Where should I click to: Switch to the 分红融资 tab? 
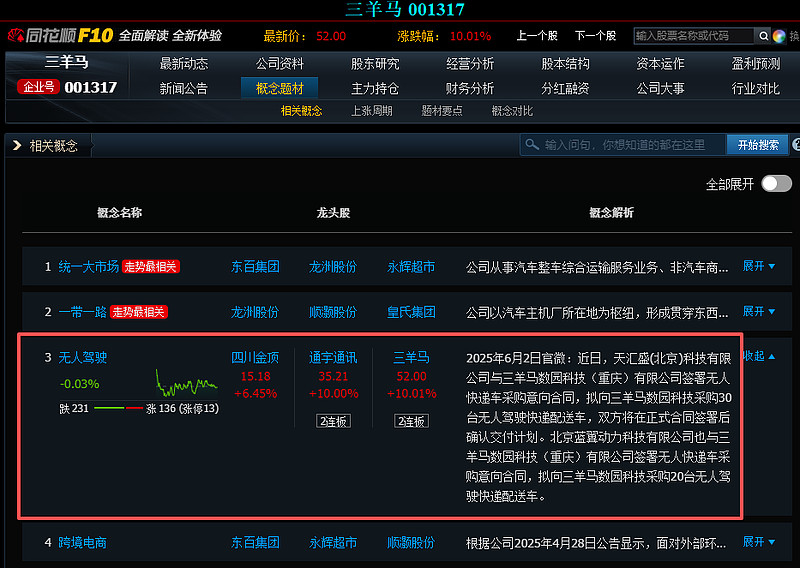[565, 88]
